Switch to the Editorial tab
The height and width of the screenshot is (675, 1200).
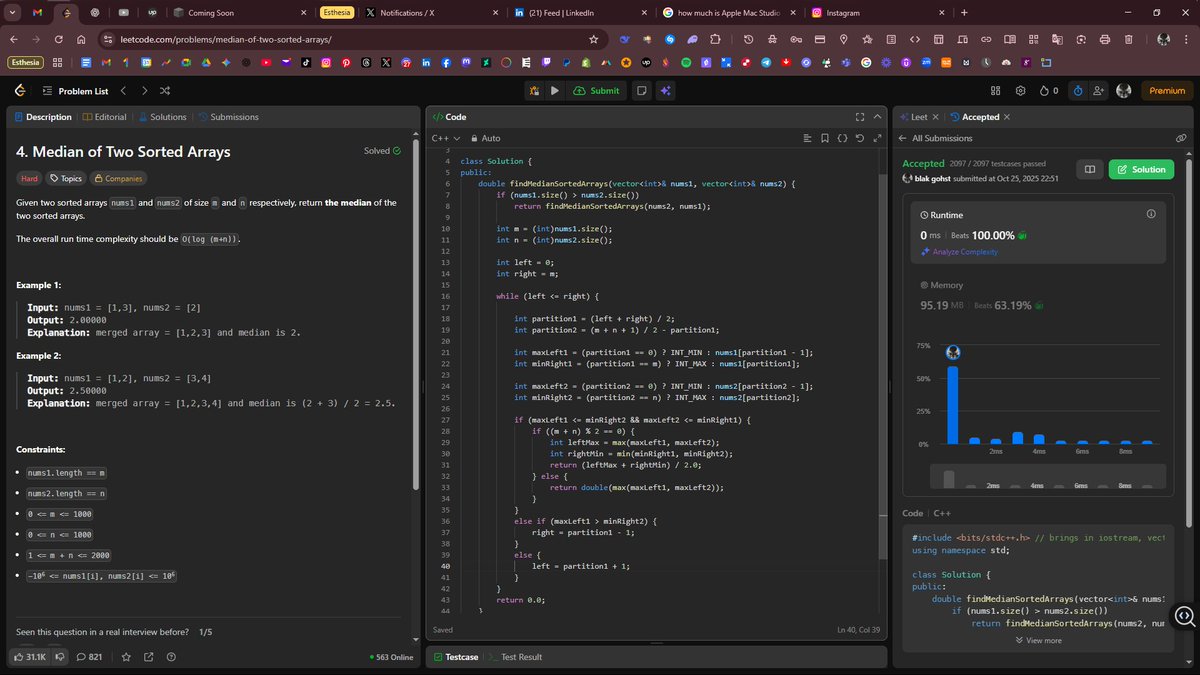click(x=104, y=117)
